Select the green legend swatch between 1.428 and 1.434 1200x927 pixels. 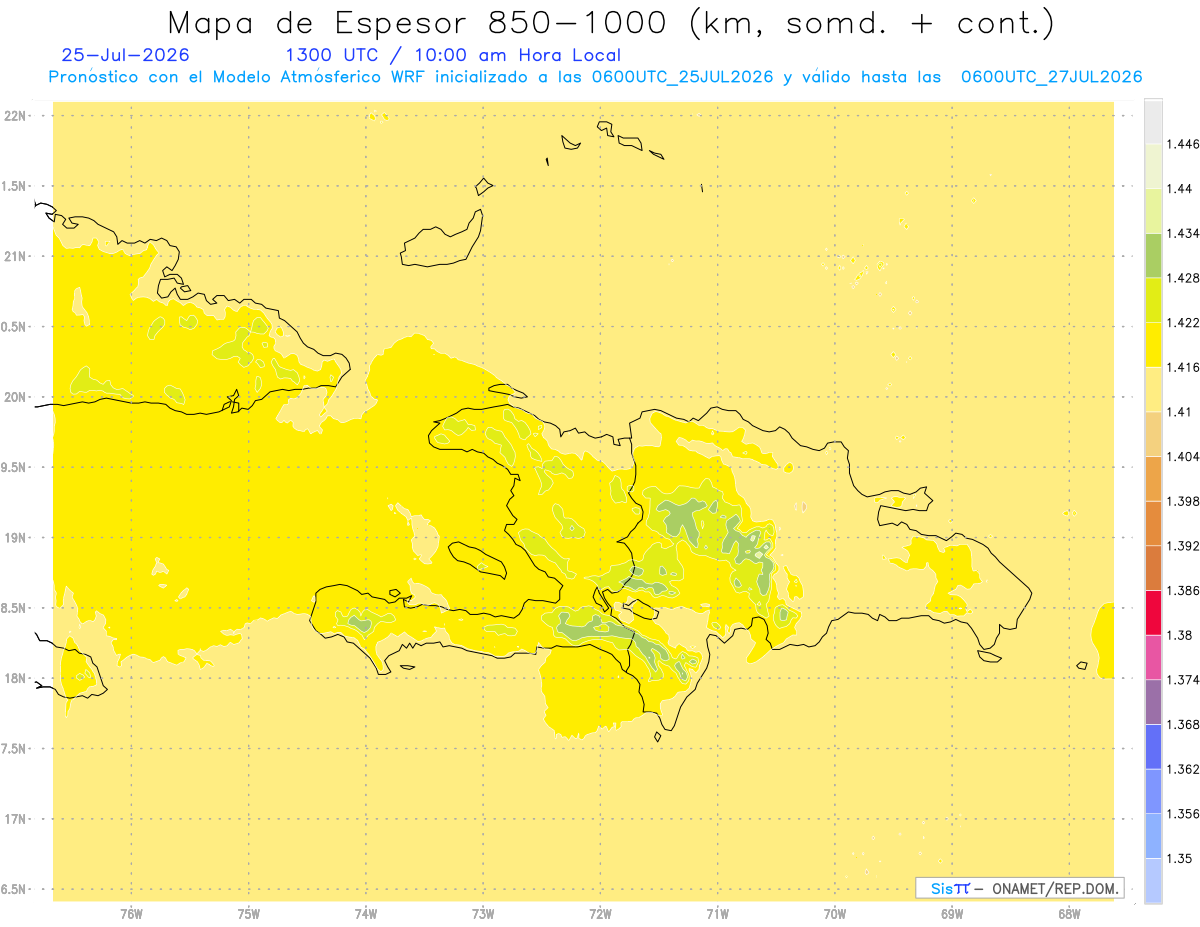point(1153,256)
